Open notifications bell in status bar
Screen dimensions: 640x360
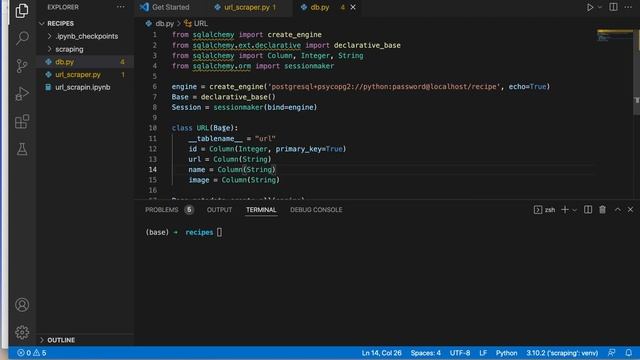(629, 353)
